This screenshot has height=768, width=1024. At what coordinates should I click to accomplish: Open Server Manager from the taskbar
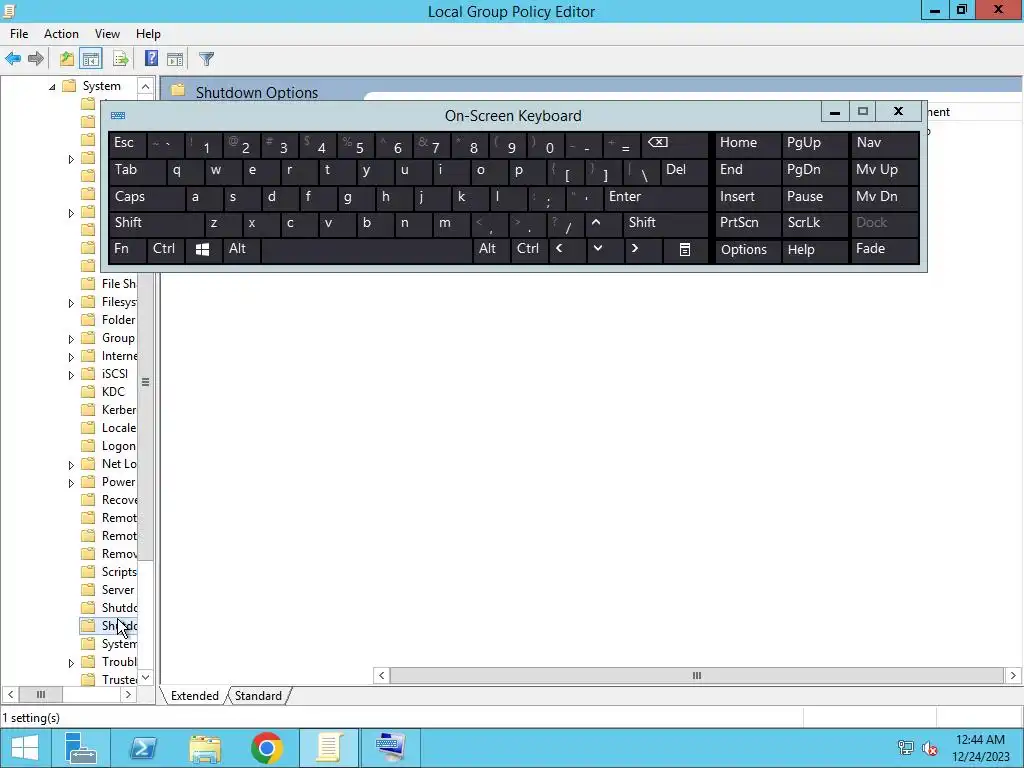(81, 748)
